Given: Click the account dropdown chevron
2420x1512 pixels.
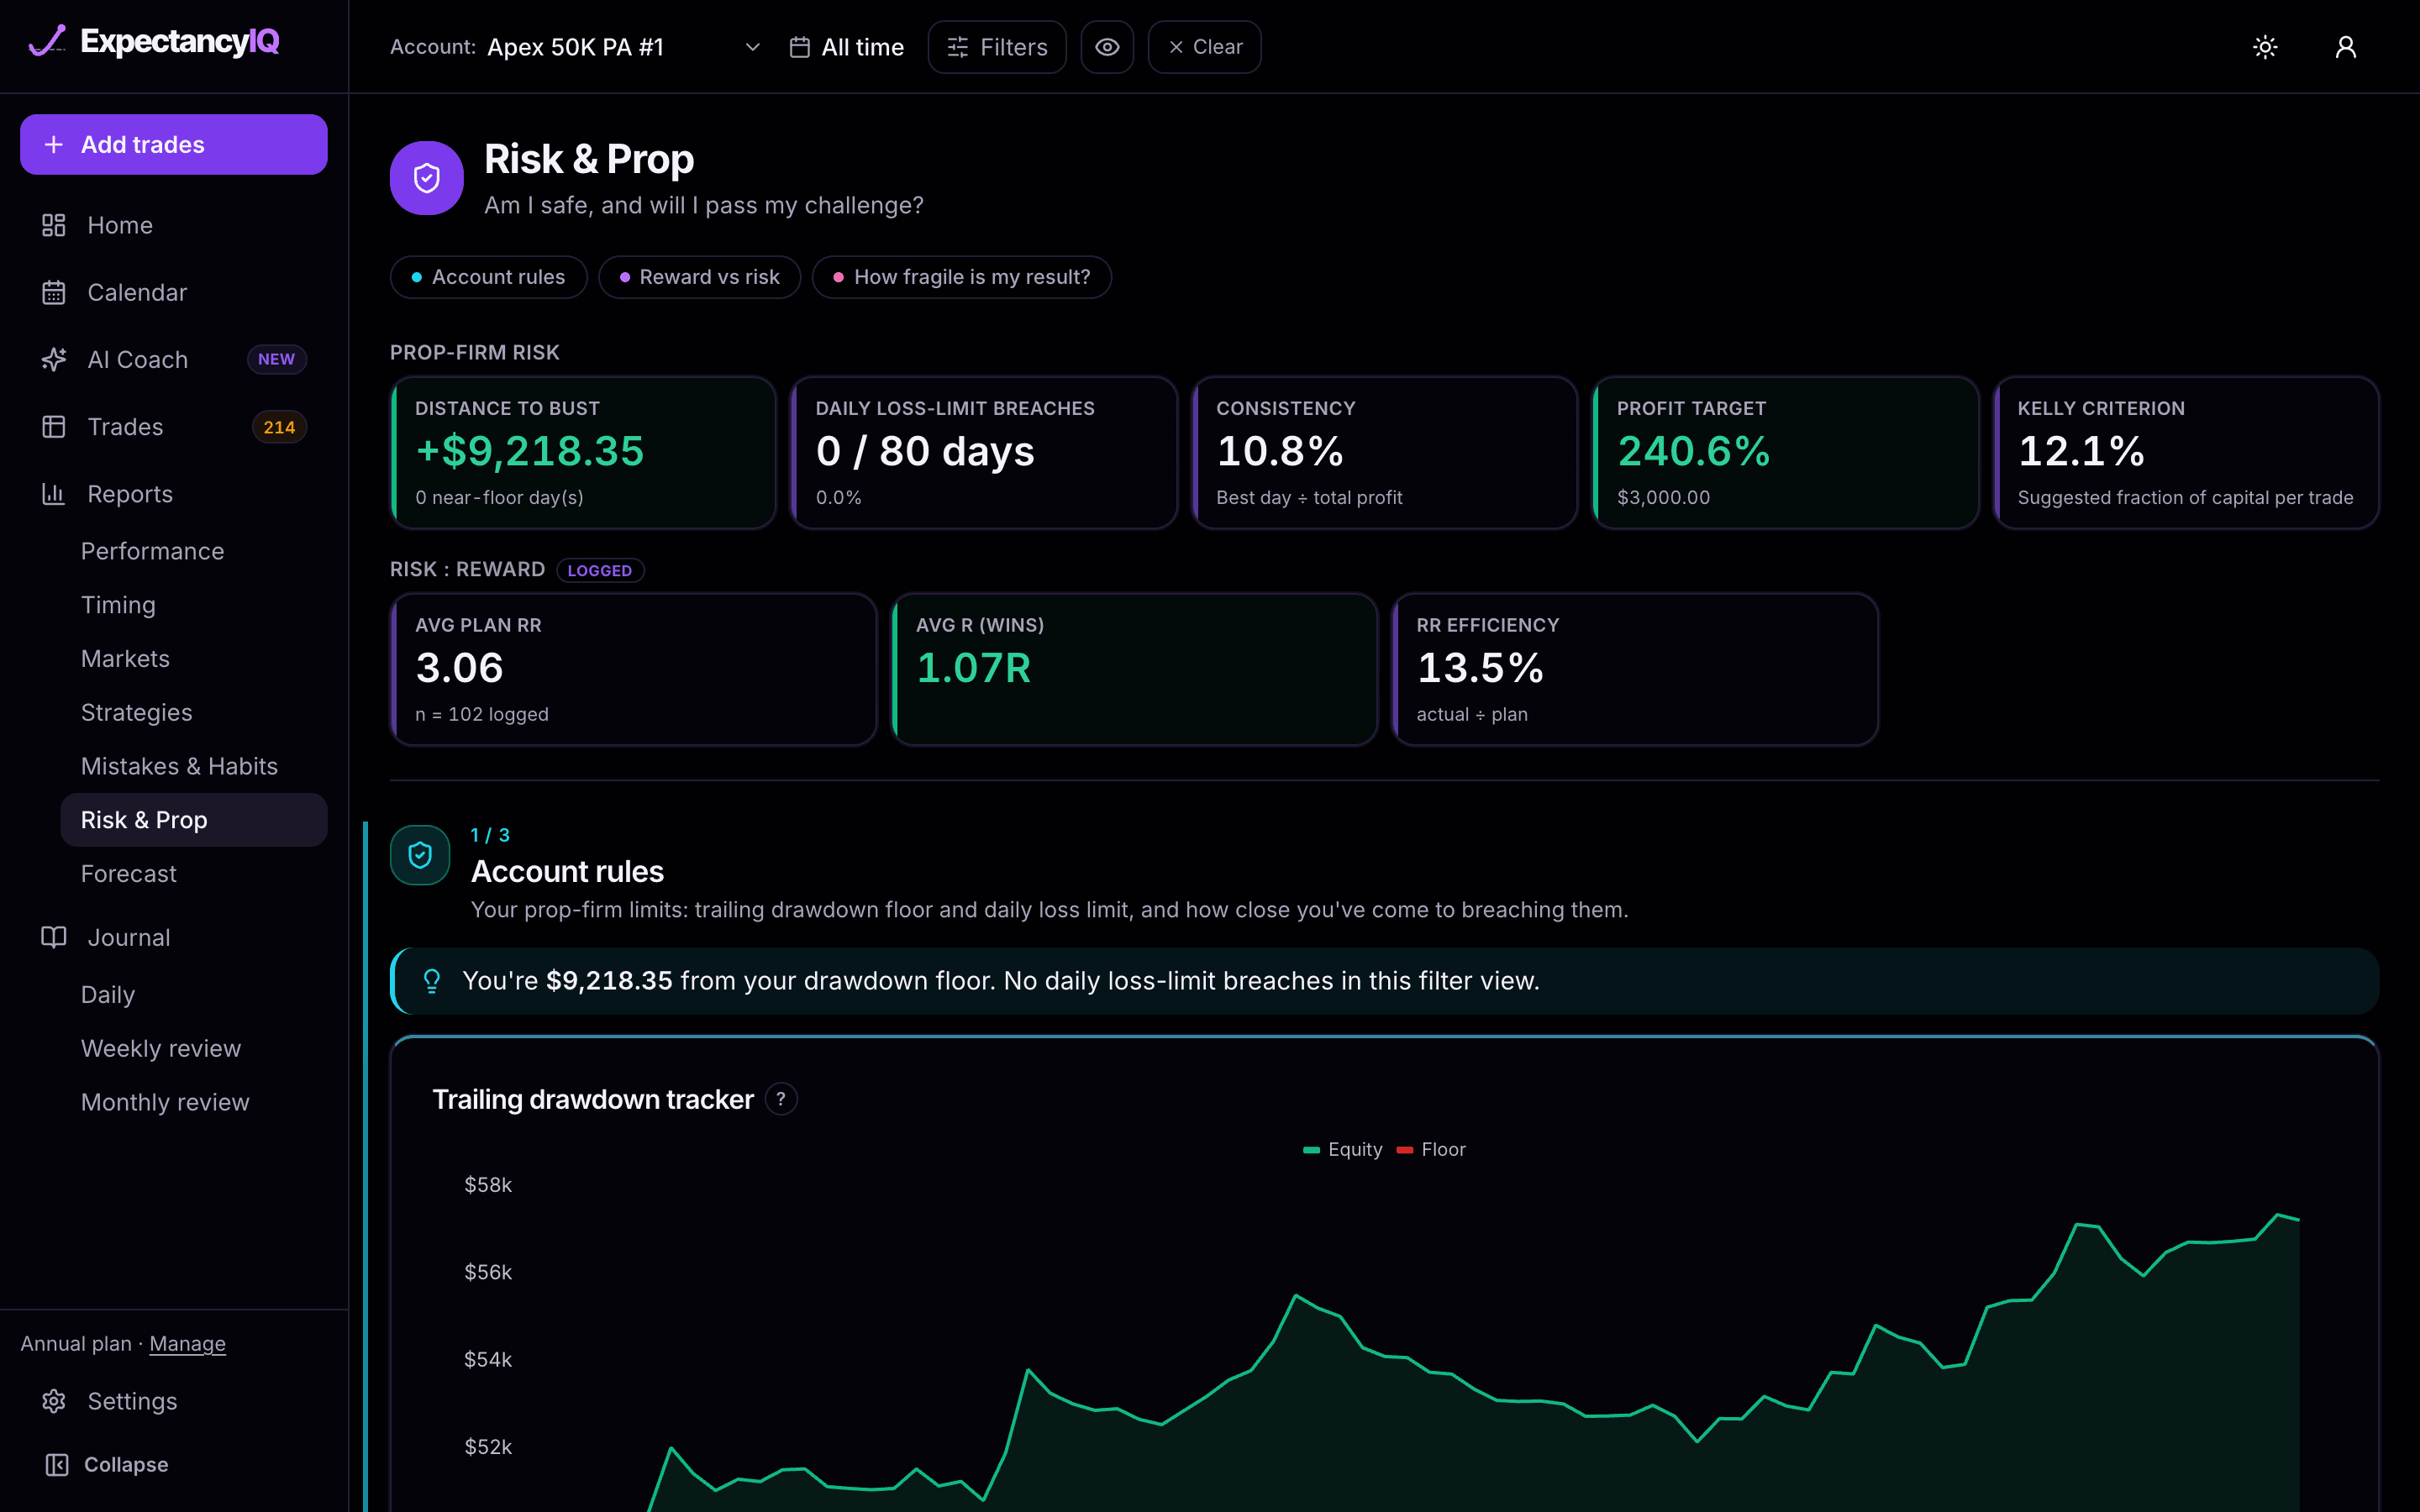Looking at the screenshot, I should point(753,47).
